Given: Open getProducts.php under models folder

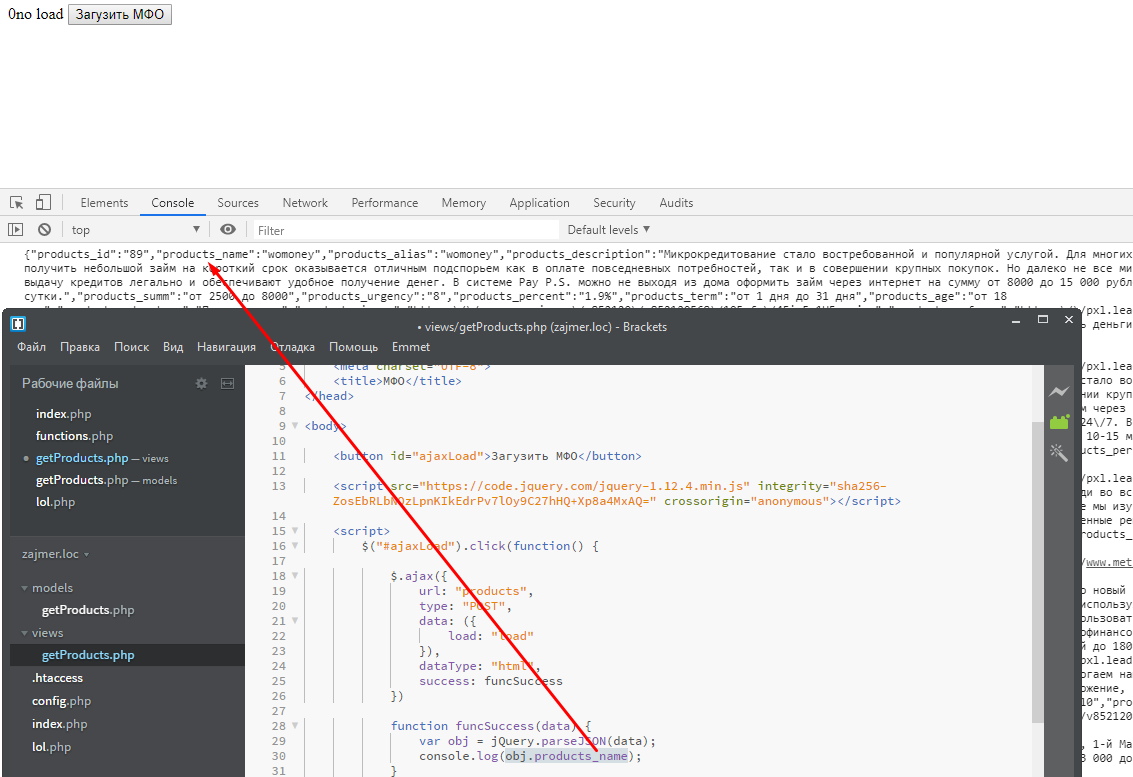Looking at the screenshot, I should (88, 610).
